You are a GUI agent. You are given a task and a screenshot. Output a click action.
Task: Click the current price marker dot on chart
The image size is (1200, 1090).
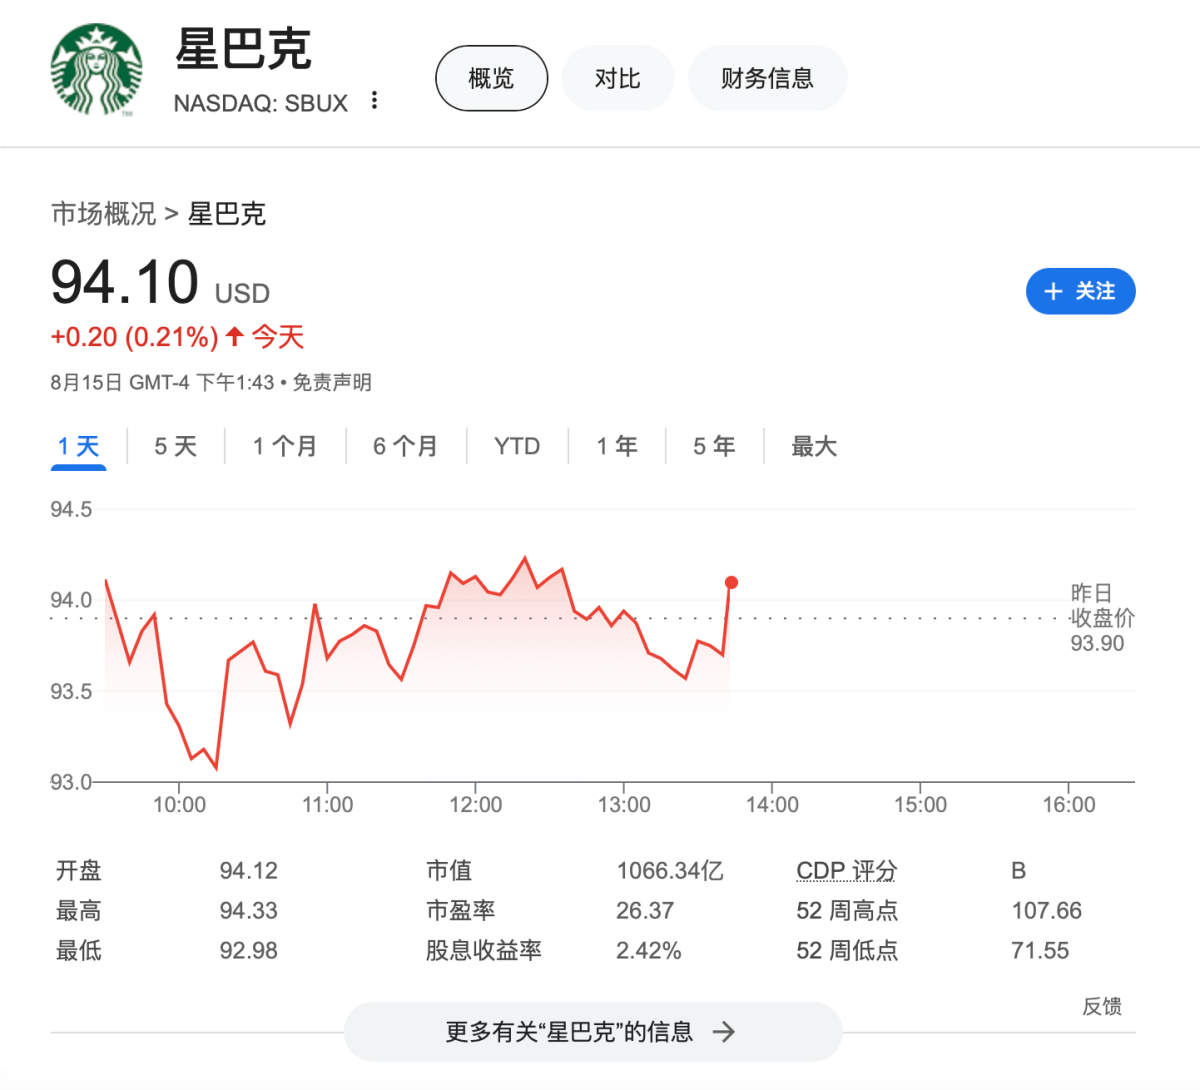731,581
